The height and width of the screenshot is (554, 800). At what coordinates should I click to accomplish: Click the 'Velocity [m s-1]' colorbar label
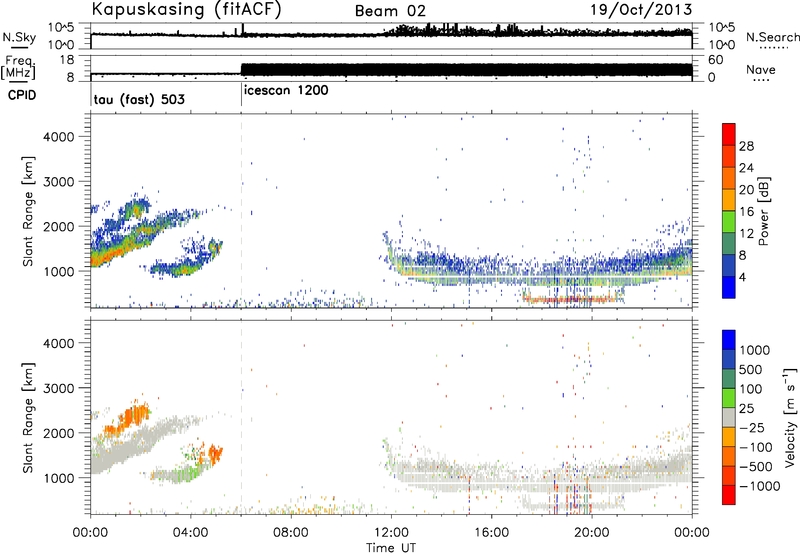tap(790, 417)
